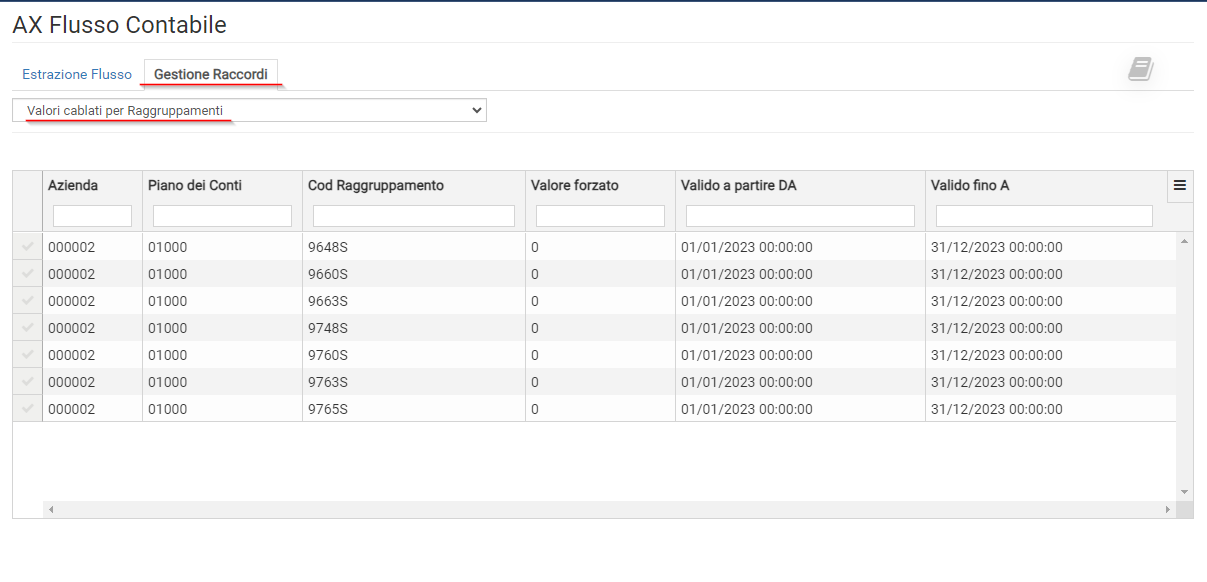This screenshot has width=1207, height=582.
Task: Click checkmark icon for row 9760S
Action: click(28, 354)
